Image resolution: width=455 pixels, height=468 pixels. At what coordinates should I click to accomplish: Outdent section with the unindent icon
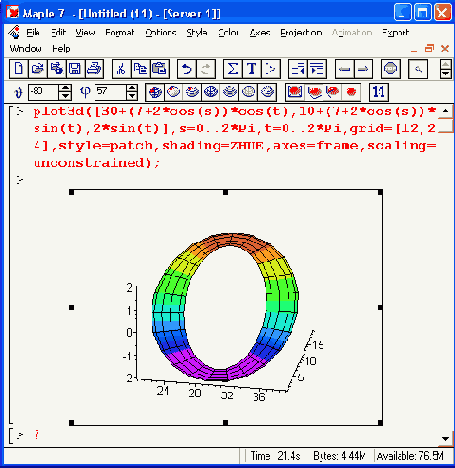(298, 69)
